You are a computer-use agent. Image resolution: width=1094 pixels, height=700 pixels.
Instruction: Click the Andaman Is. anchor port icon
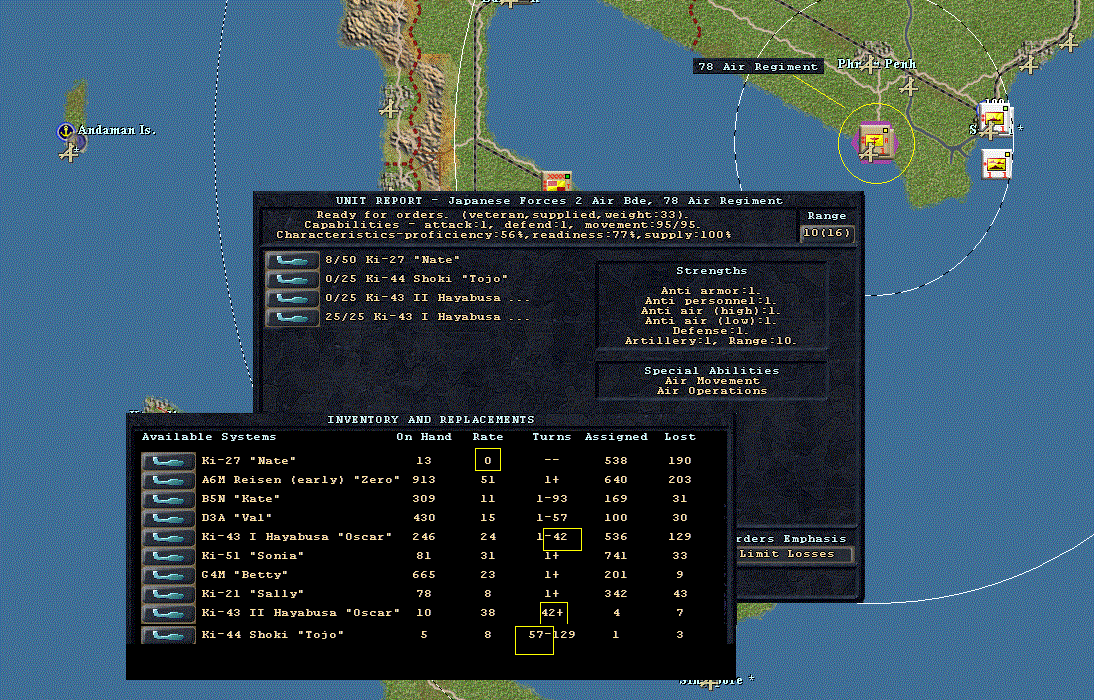(x=66, y=131)
